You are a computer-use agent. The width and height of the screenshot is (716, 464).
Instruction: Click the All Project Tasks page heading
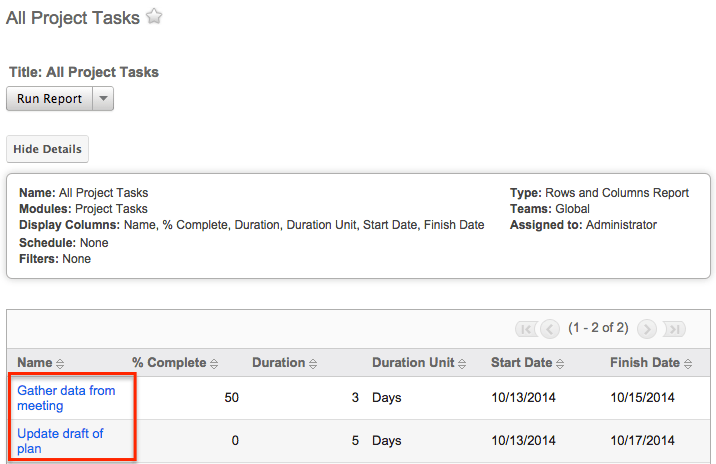tap(73, 18)
